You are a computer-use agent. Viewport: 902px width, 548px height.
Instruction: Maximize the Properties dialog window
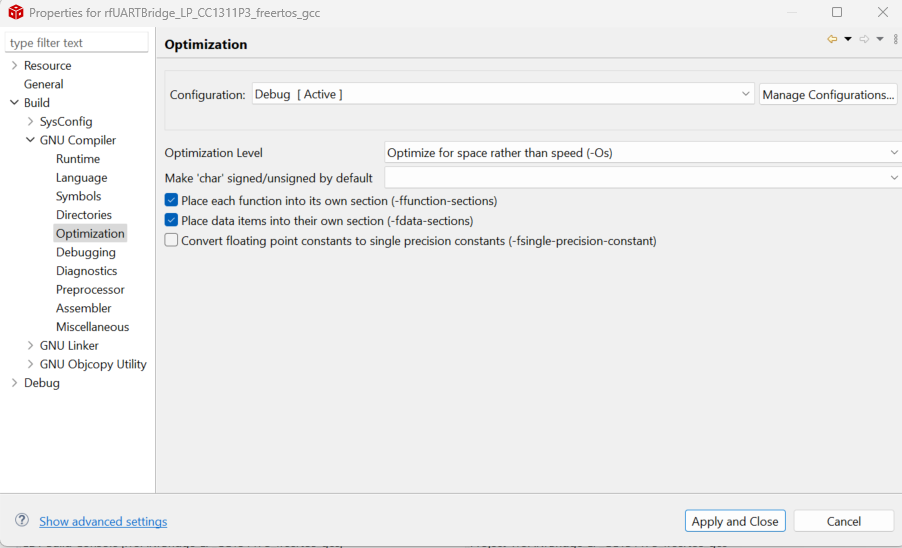point(837,13)
